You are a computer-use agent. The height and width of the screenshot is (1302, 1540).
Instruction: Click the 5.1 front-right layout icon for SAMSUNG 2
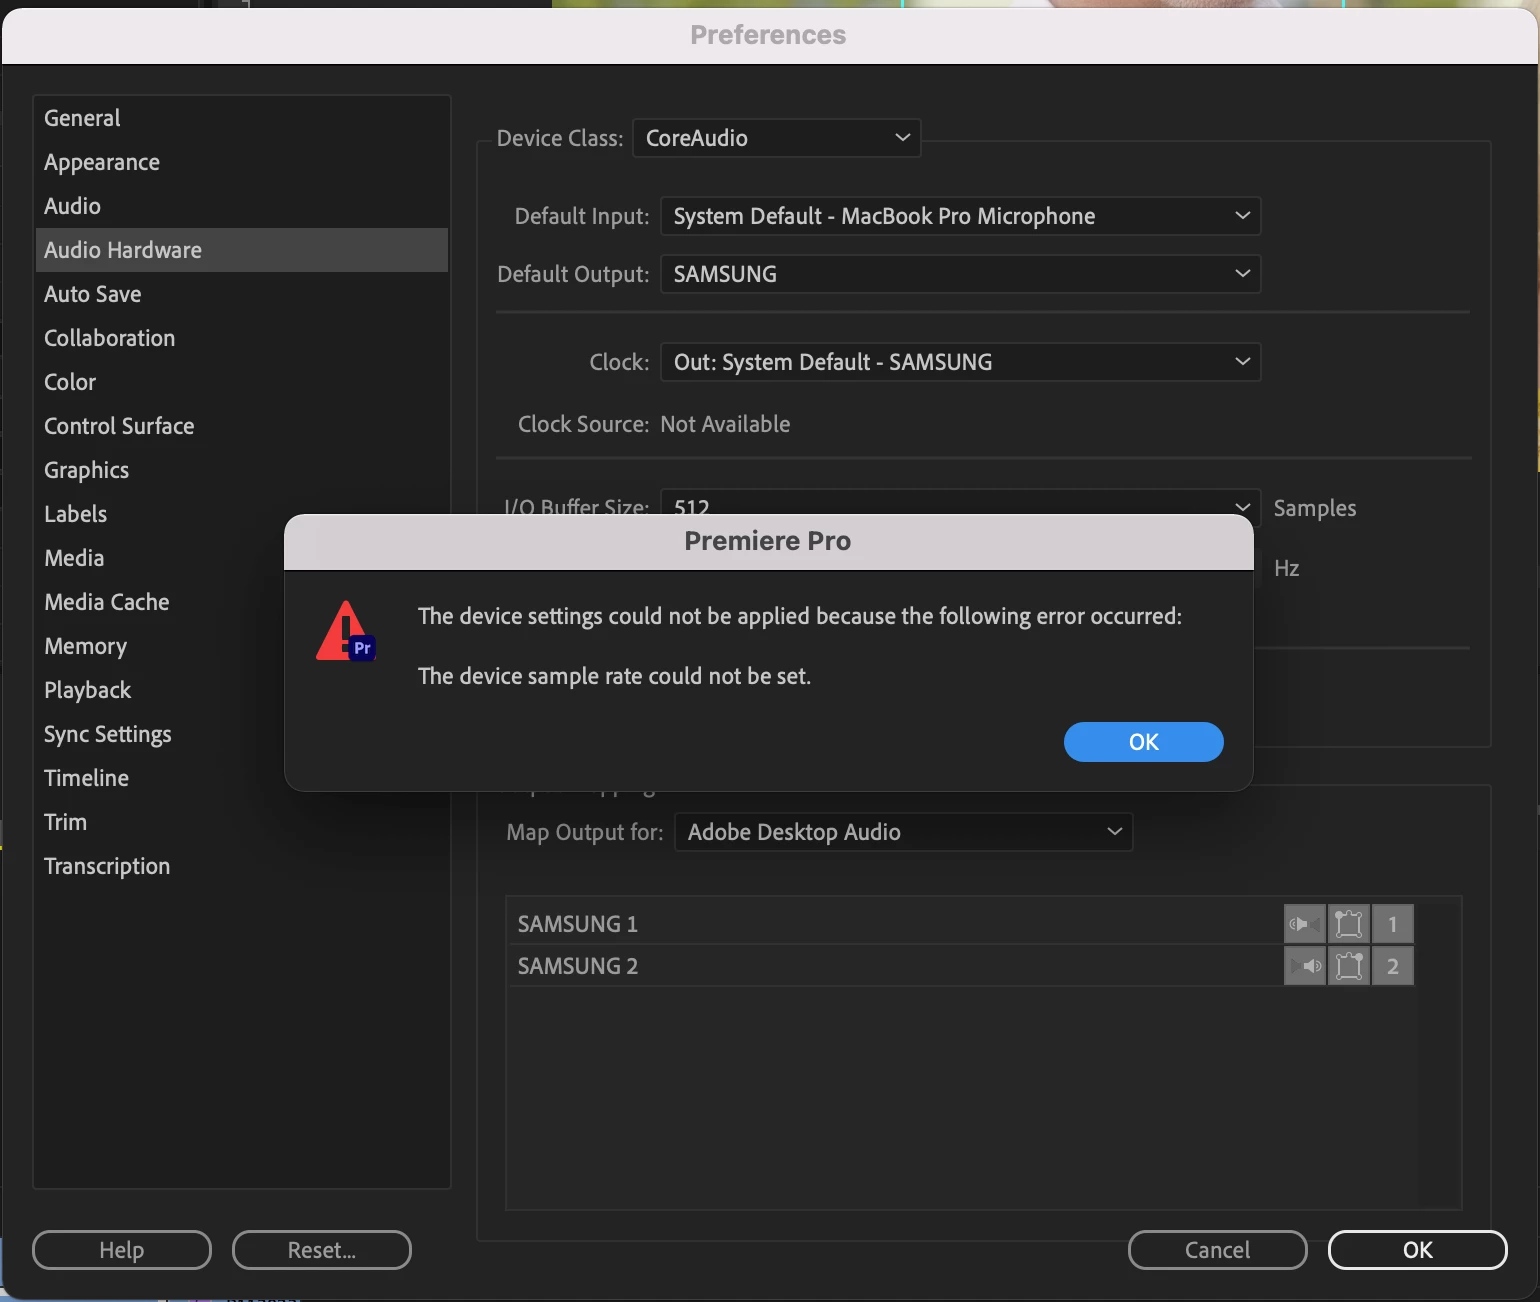[x=1349, y=966]
